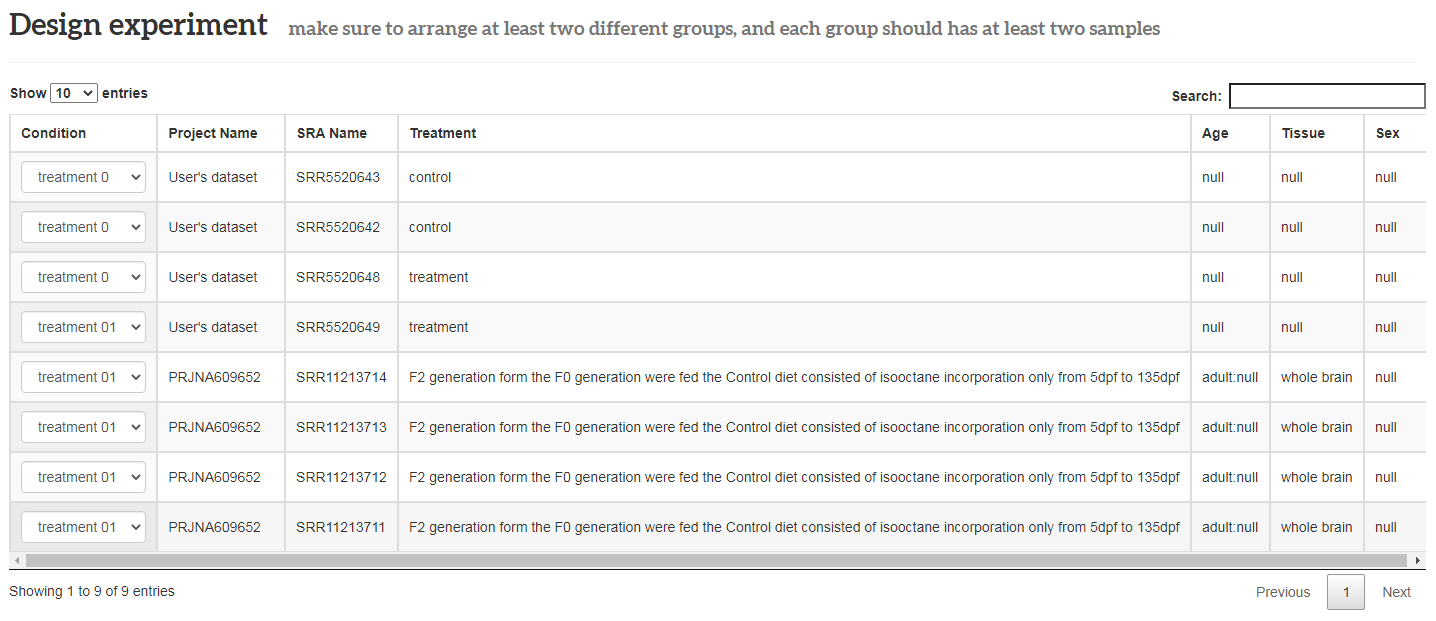Open the entries-per-page dropdown
Image resolution: width=1436 pixels, height=621 pixels.
point(73,93)
